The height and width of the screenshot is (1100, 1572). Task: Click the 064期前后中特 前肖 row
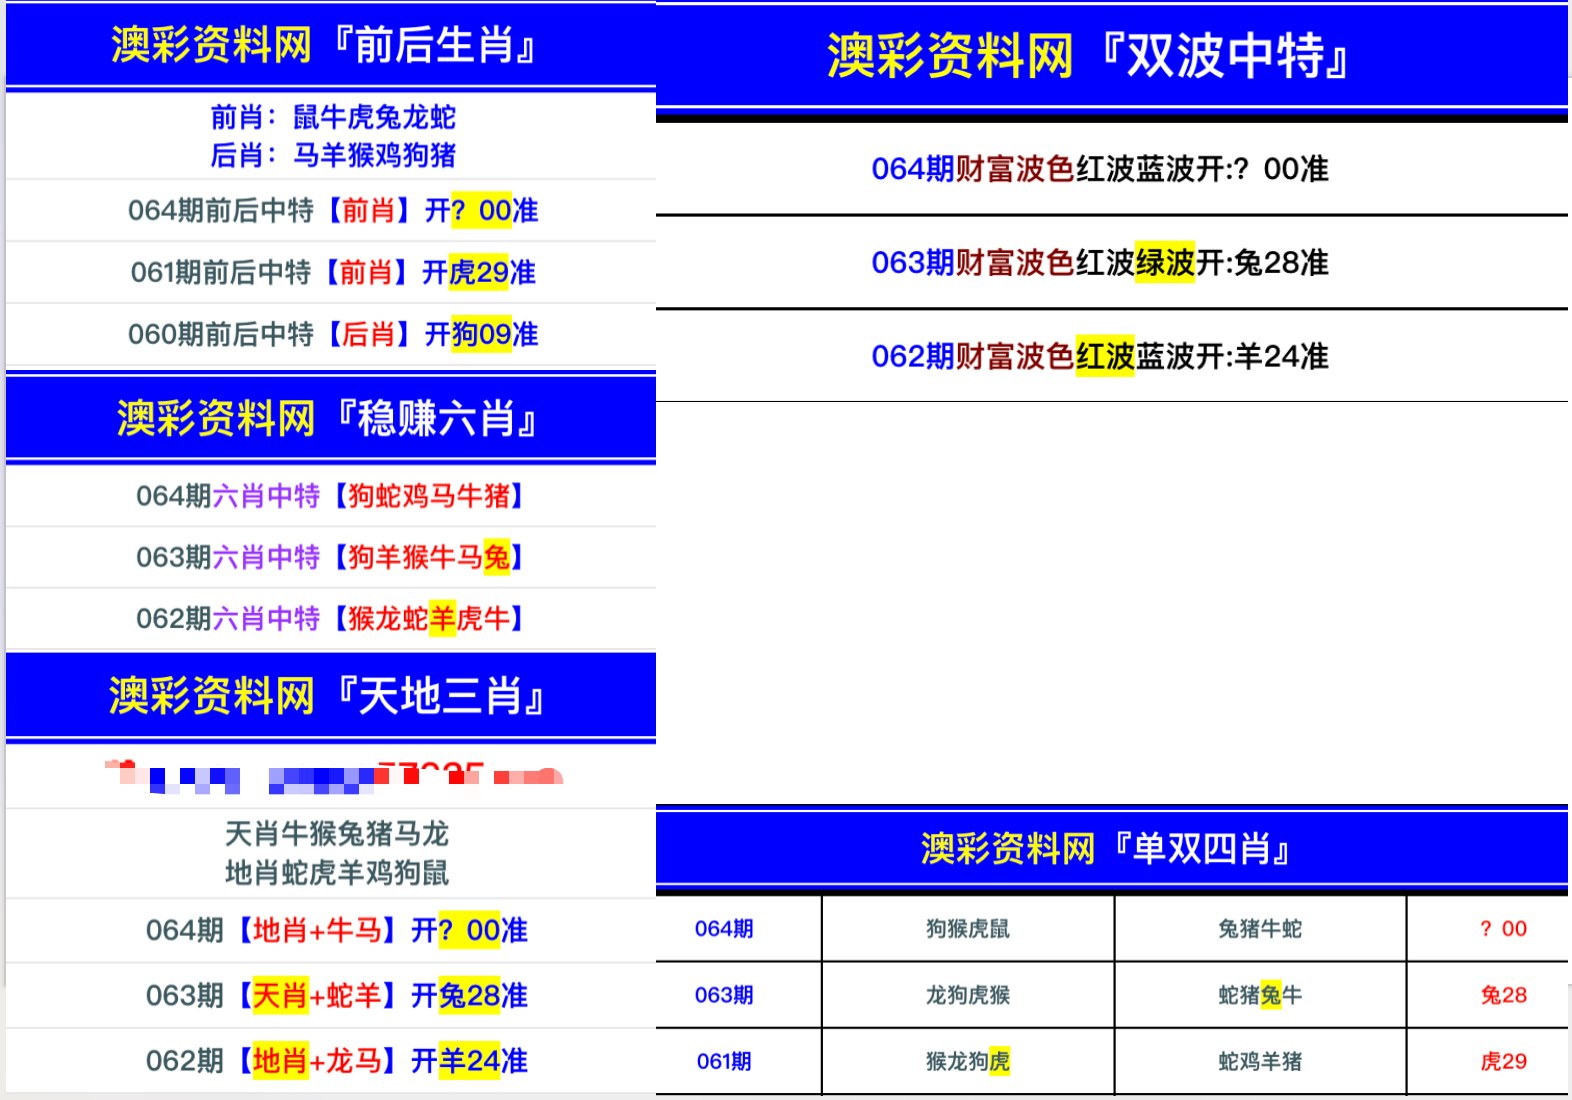(x=332, y=211)
